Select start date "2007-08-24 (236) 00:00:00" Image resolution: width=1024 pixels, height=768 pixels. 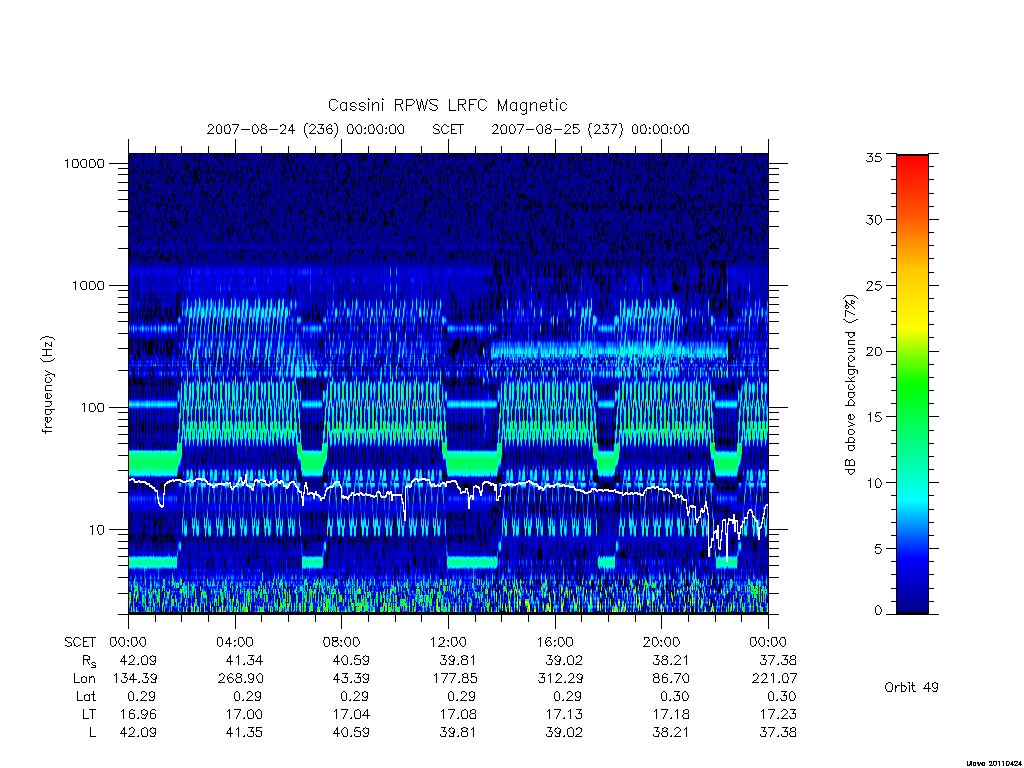coord(306,129)
